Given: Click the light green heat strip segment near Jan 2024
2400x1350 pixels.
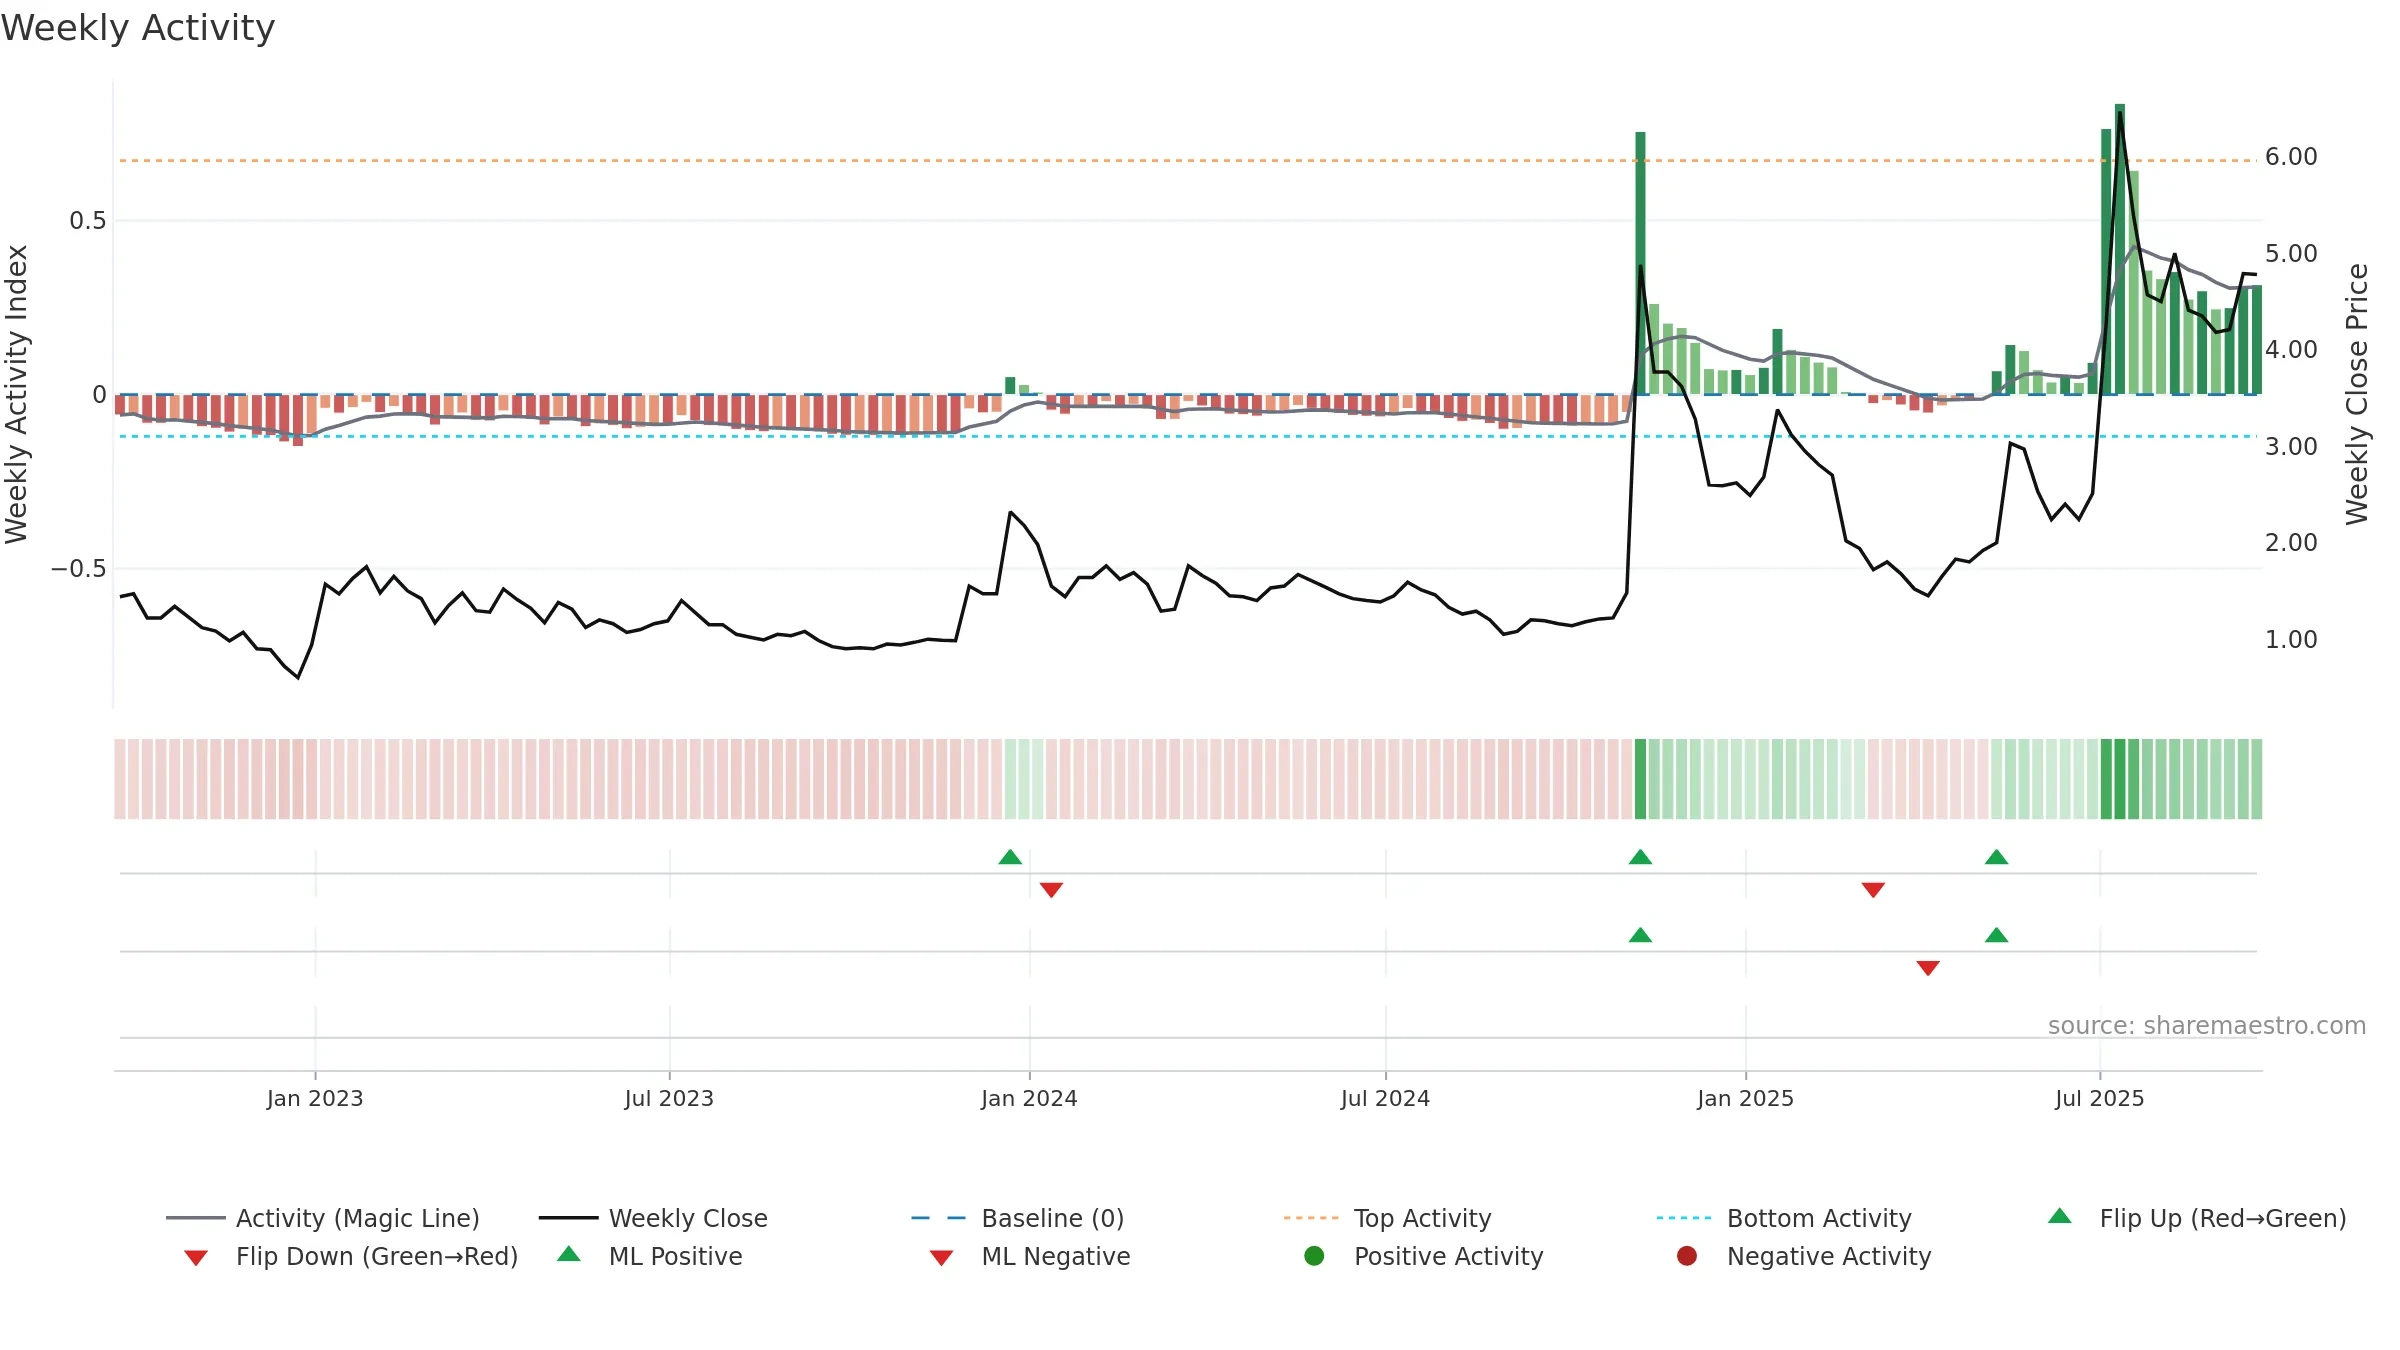Looking at the screenshot, I should click(x=1023, y=779).
